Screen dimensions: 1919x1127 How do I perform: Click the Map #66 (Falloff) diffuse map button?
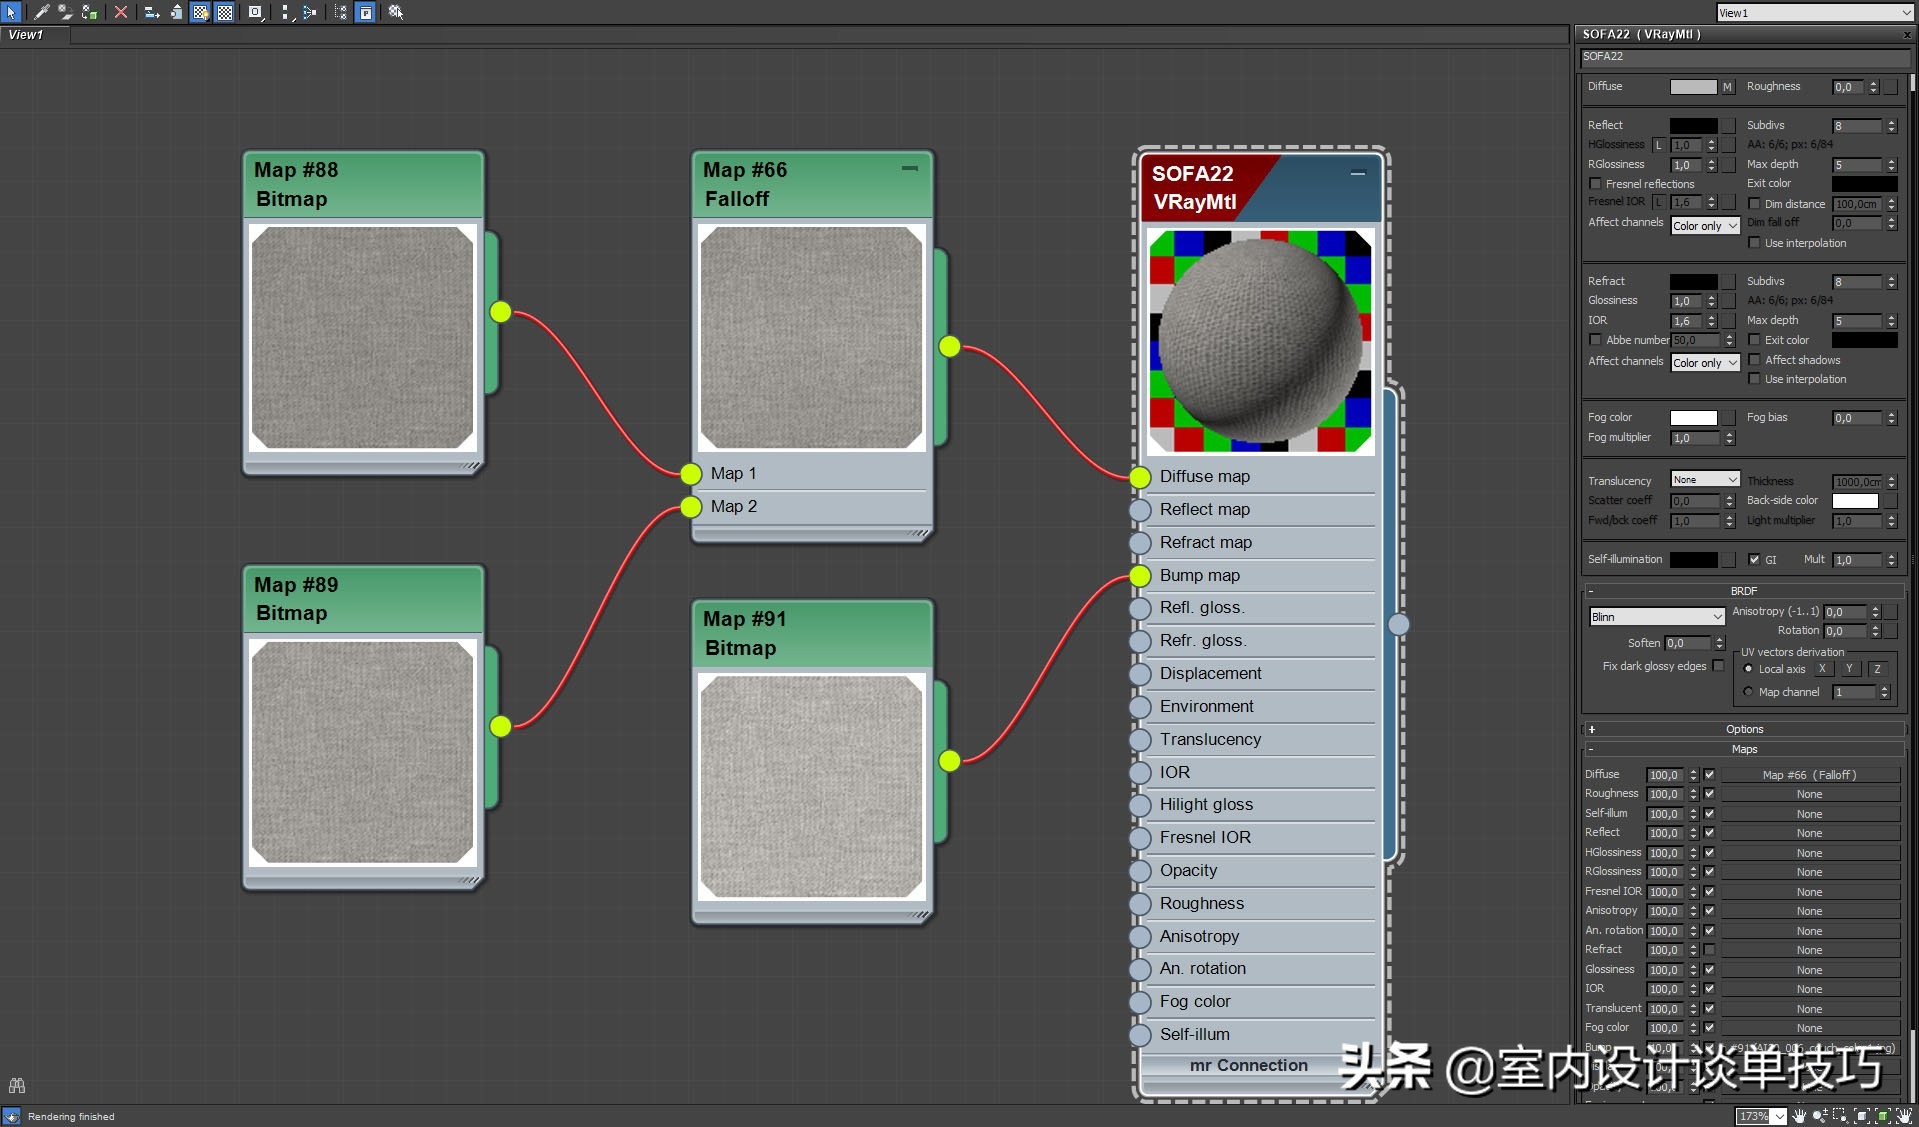pos(1808,775)
